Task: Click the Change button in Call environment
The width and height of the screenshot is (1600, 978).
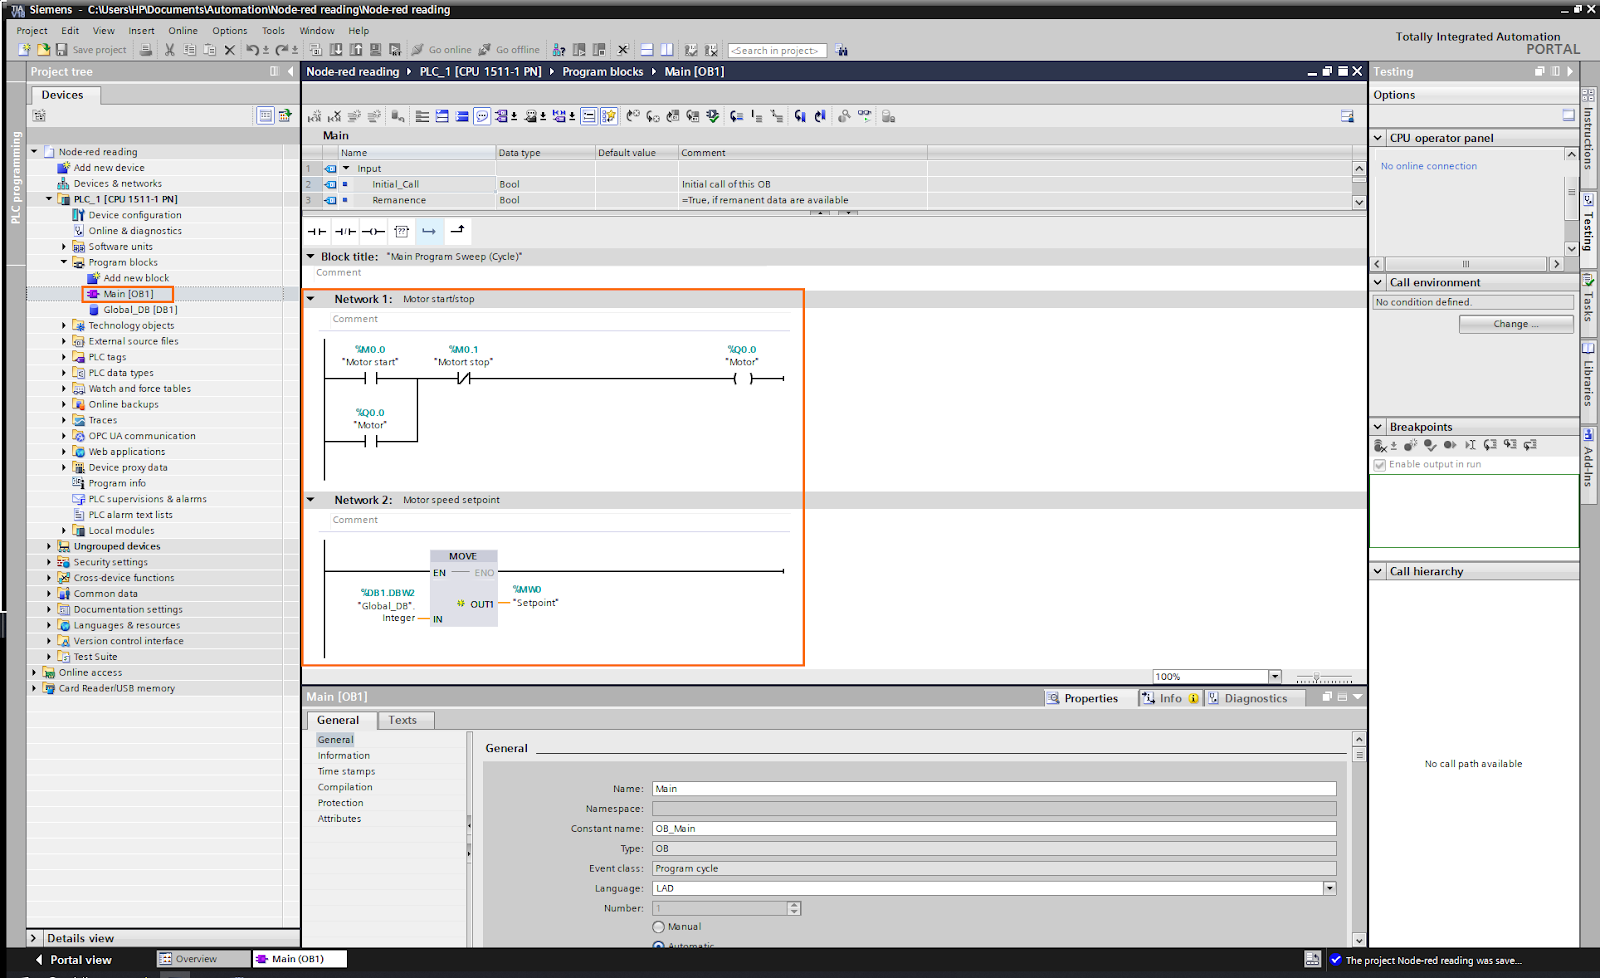Action: click(x=1514, y=323)
